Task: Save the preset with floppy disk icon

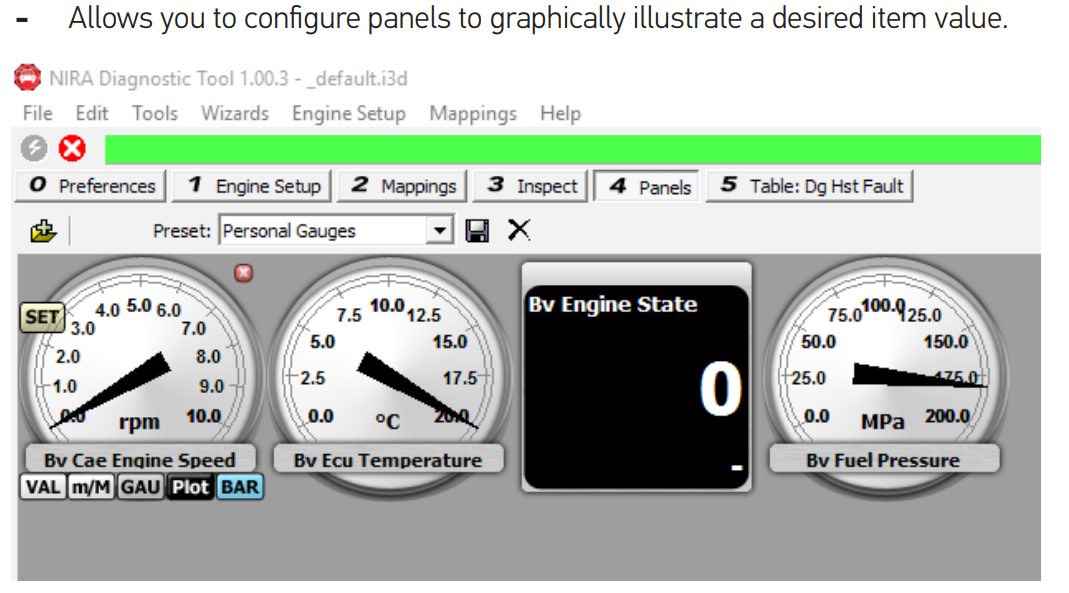Action: coord(477,230)
